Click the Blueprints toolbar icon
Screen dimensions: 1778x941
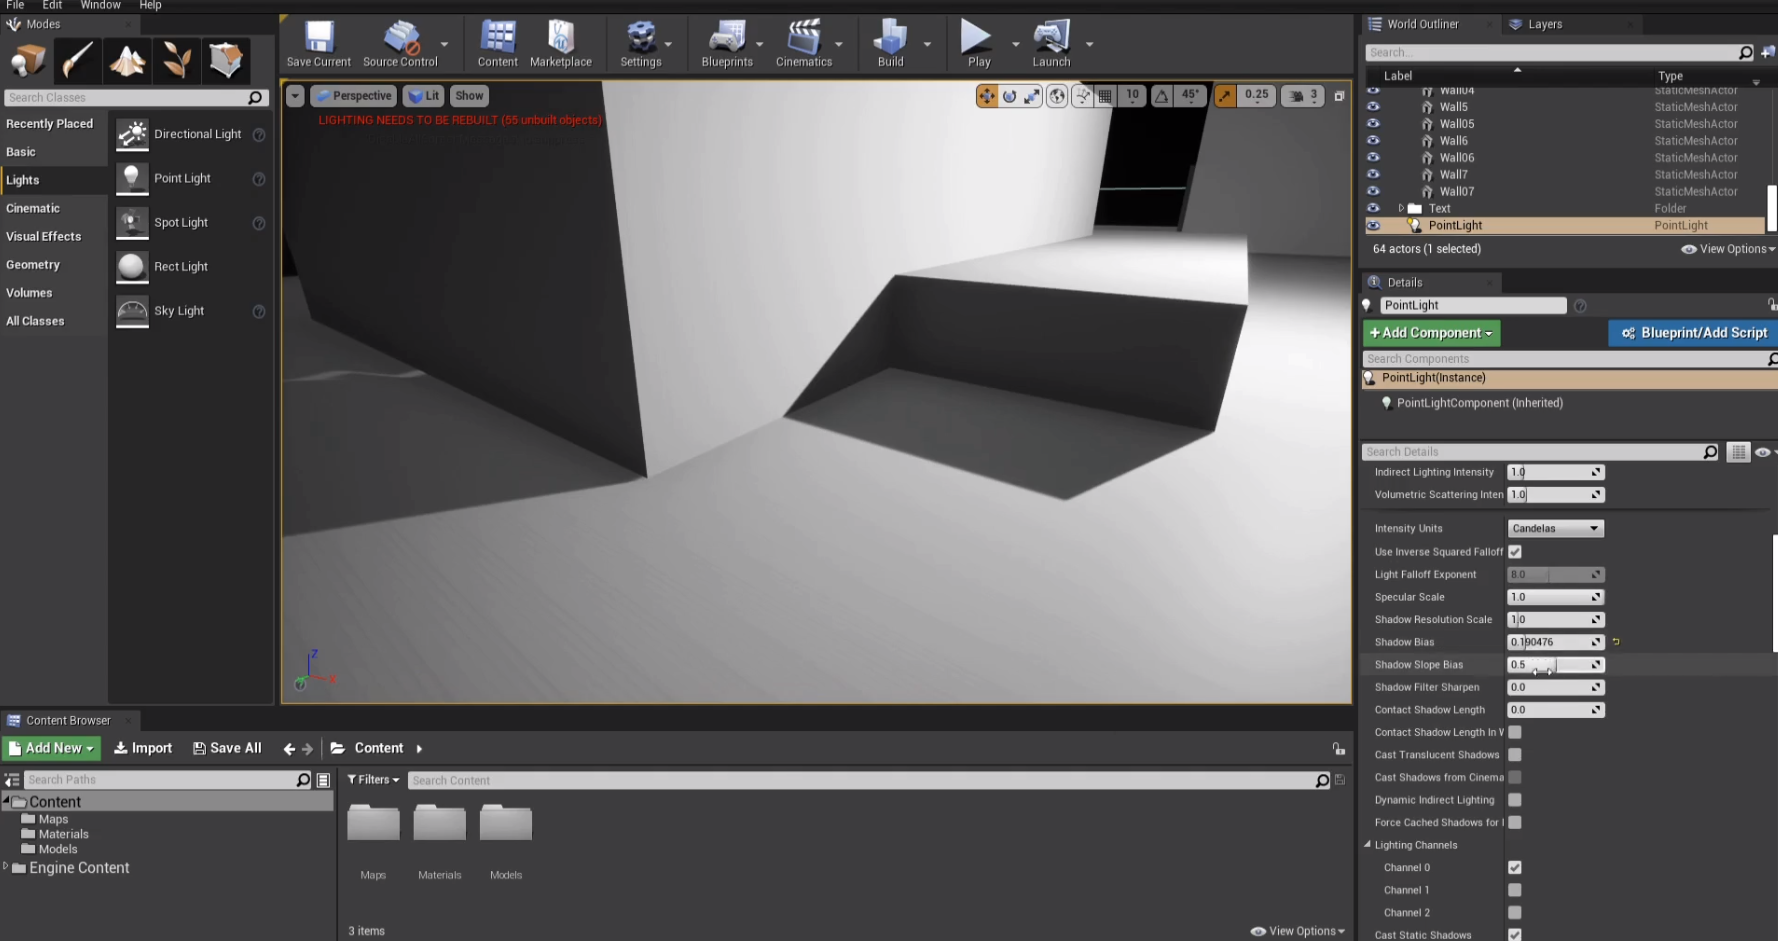(x=727, y=37)
